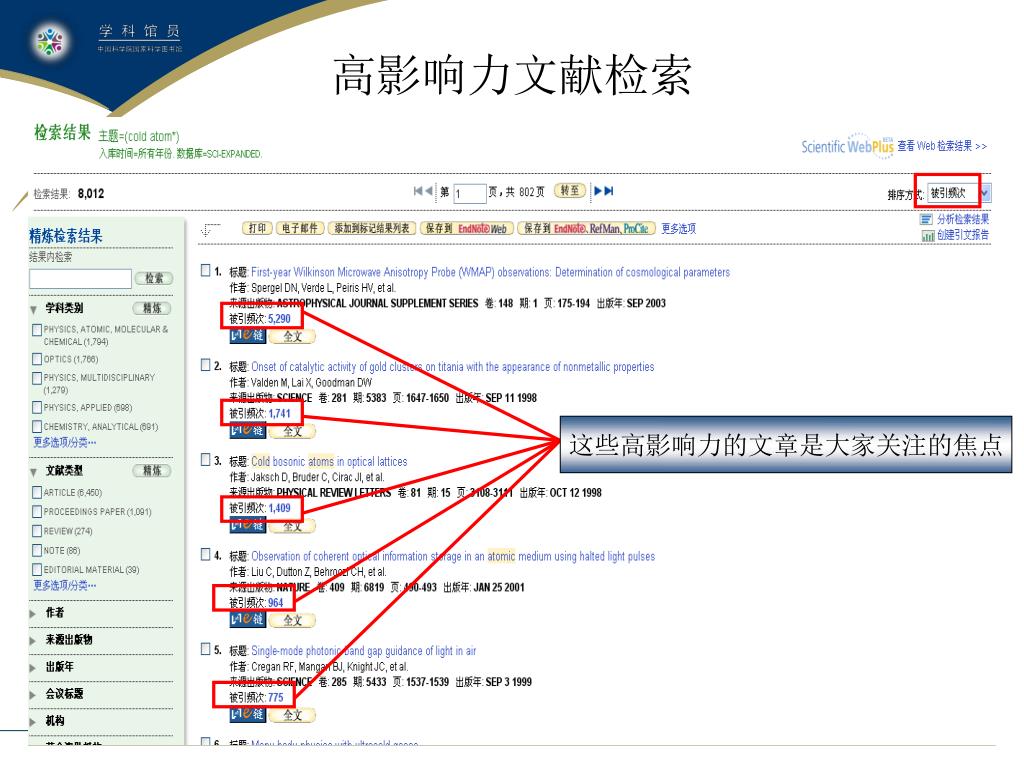Viewport: 1024px width, 768px height.
Task: Expand the 作者 authors section
Action: pyautogui.click(x=33, y=613)
